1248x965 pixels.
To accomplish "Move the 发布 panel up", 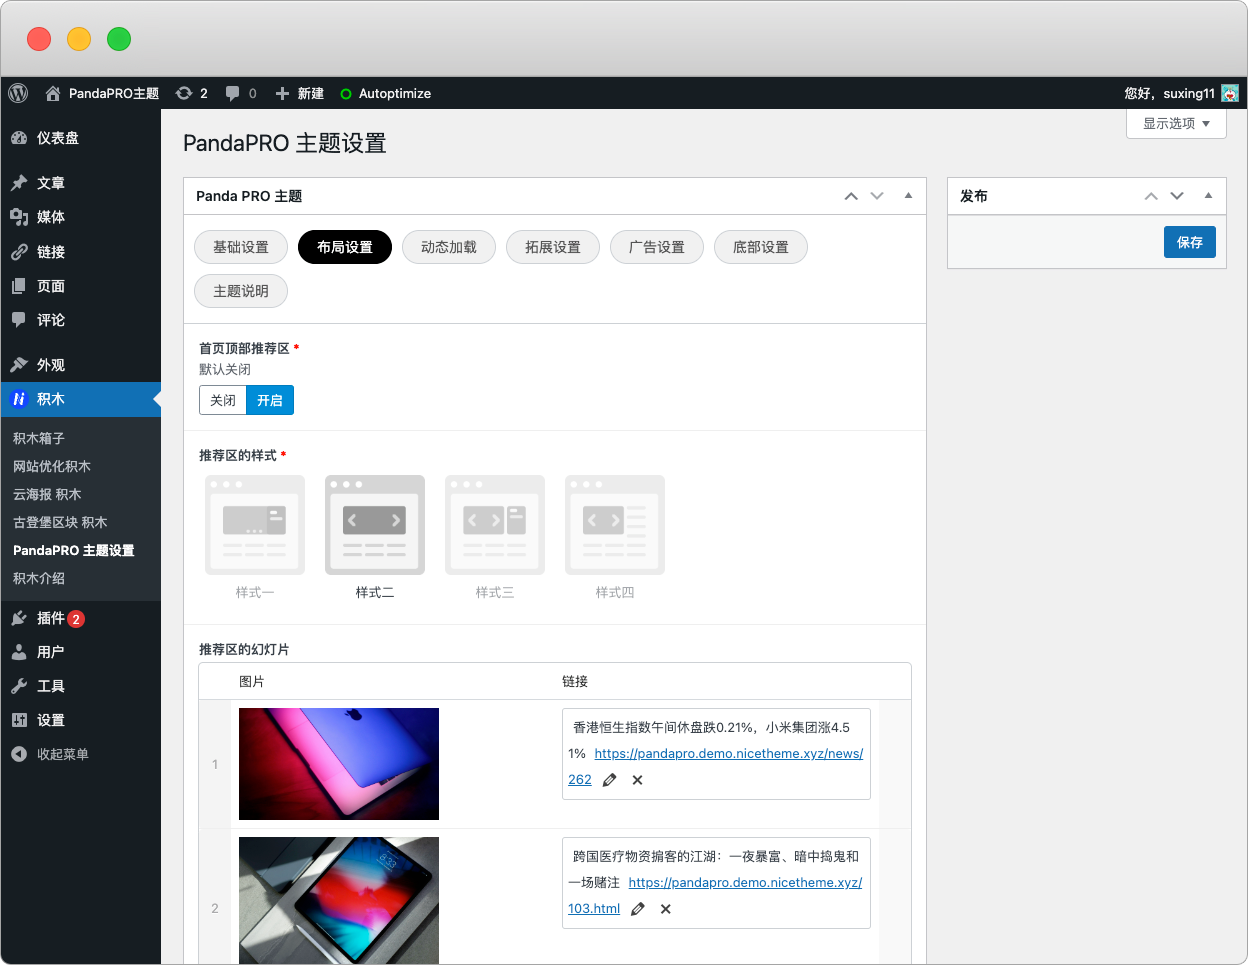I will coord(1151,196).
